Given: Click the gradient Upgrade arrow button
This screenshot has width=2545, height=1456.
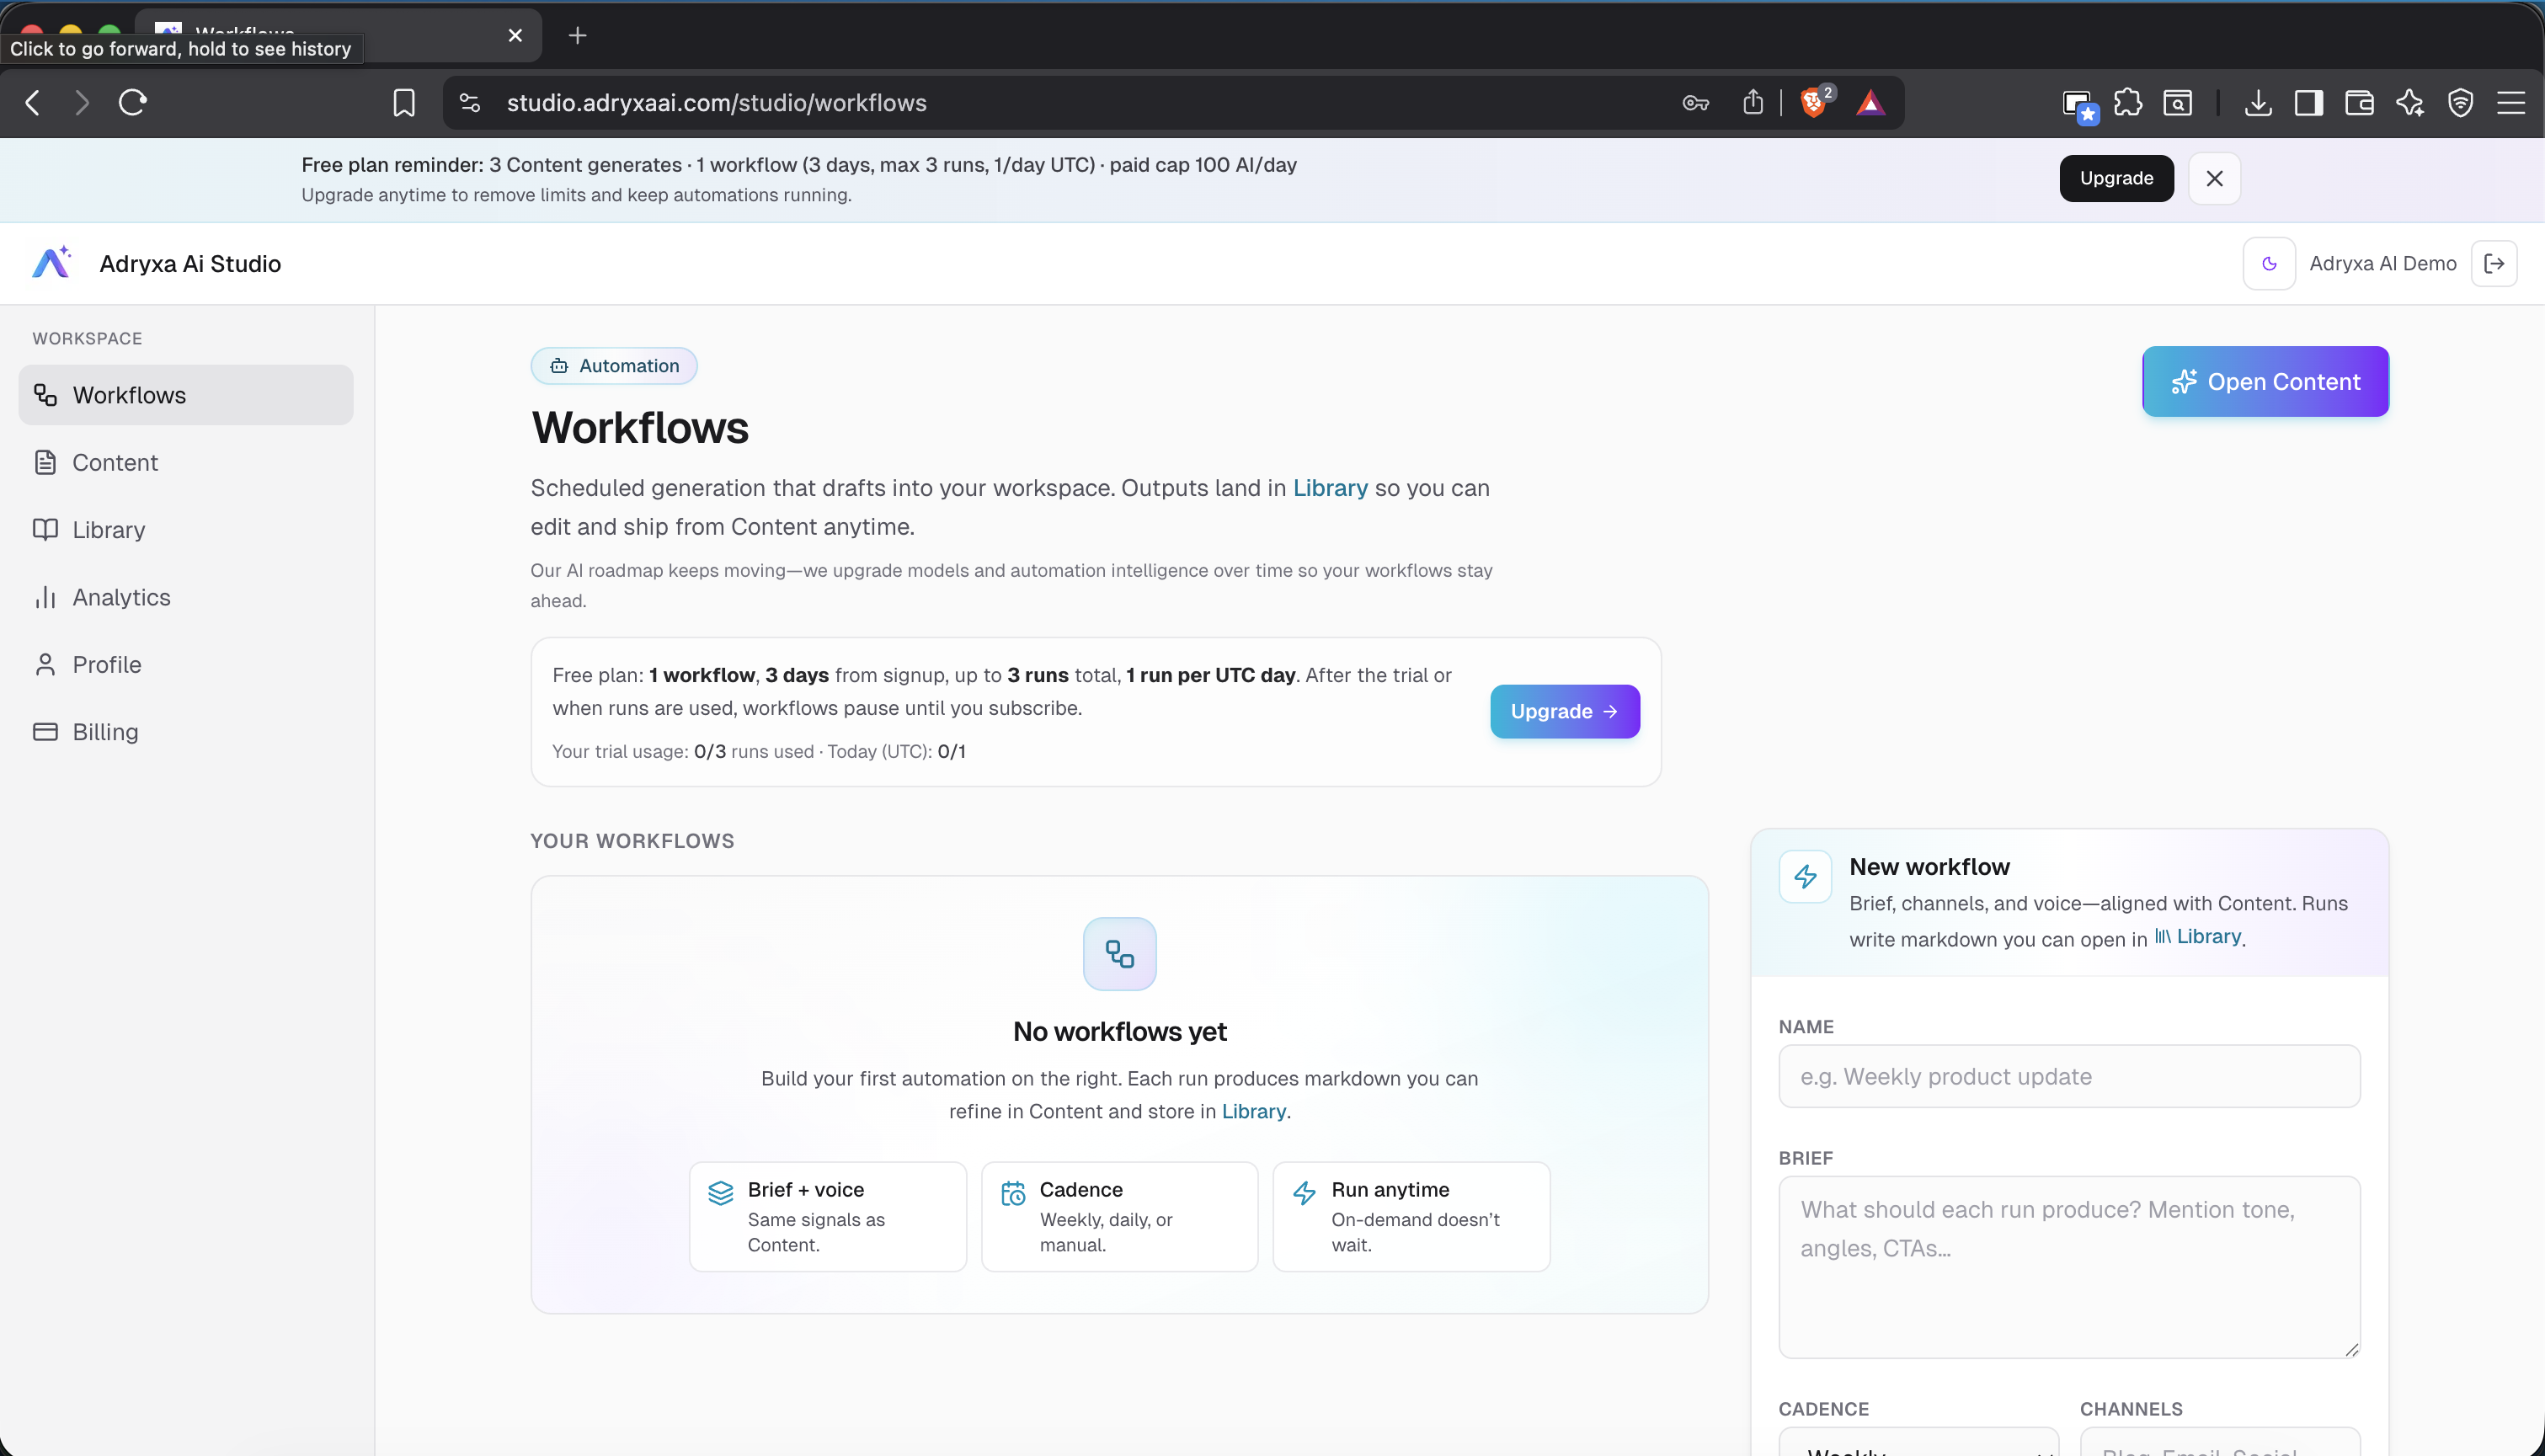Looking at the screenshot, I should tap(1565, 712).
